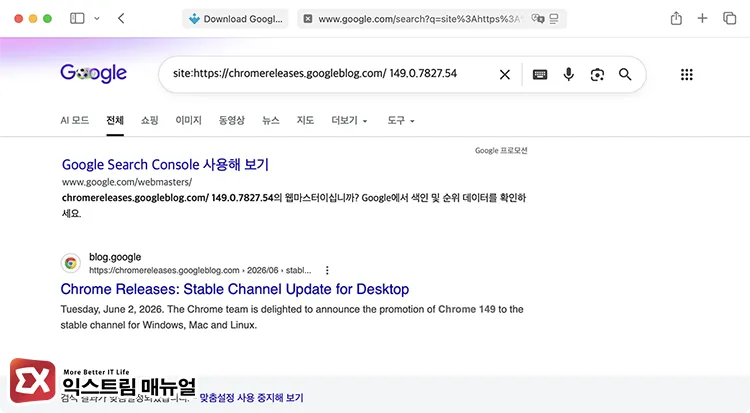Image resolution: width=750 pixels, height=413 pixels.
Task: Go back with the back arrow
Action: coord(121,19)
